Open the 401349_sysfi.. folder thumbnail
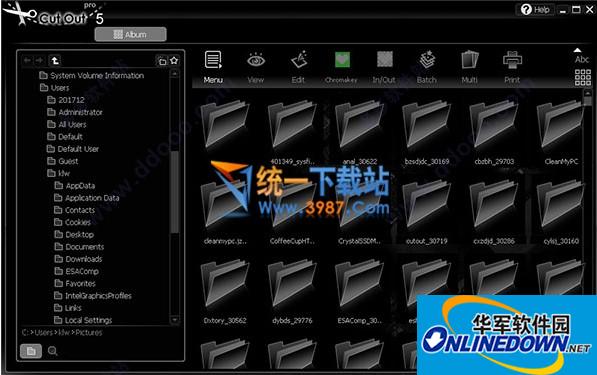The height and width of the screenshot is (375, 597). 292,132
